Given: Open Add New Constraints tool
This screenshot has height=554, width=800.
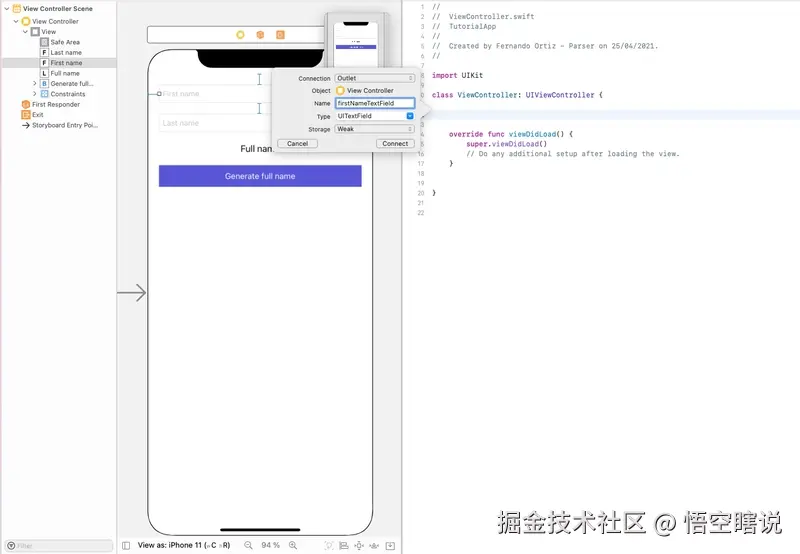Looking at the screenshot, I should [x=359, y=546].
